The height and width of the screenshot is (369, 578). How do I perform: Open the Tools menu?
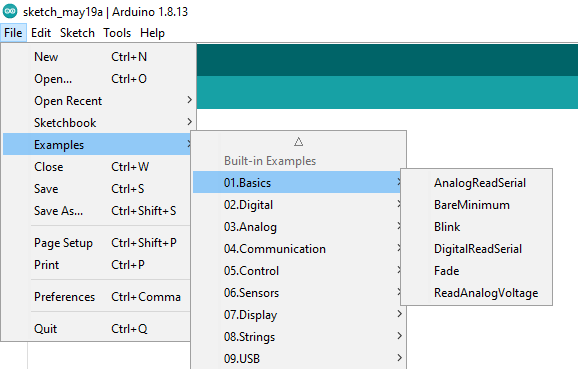click(117, 33)
